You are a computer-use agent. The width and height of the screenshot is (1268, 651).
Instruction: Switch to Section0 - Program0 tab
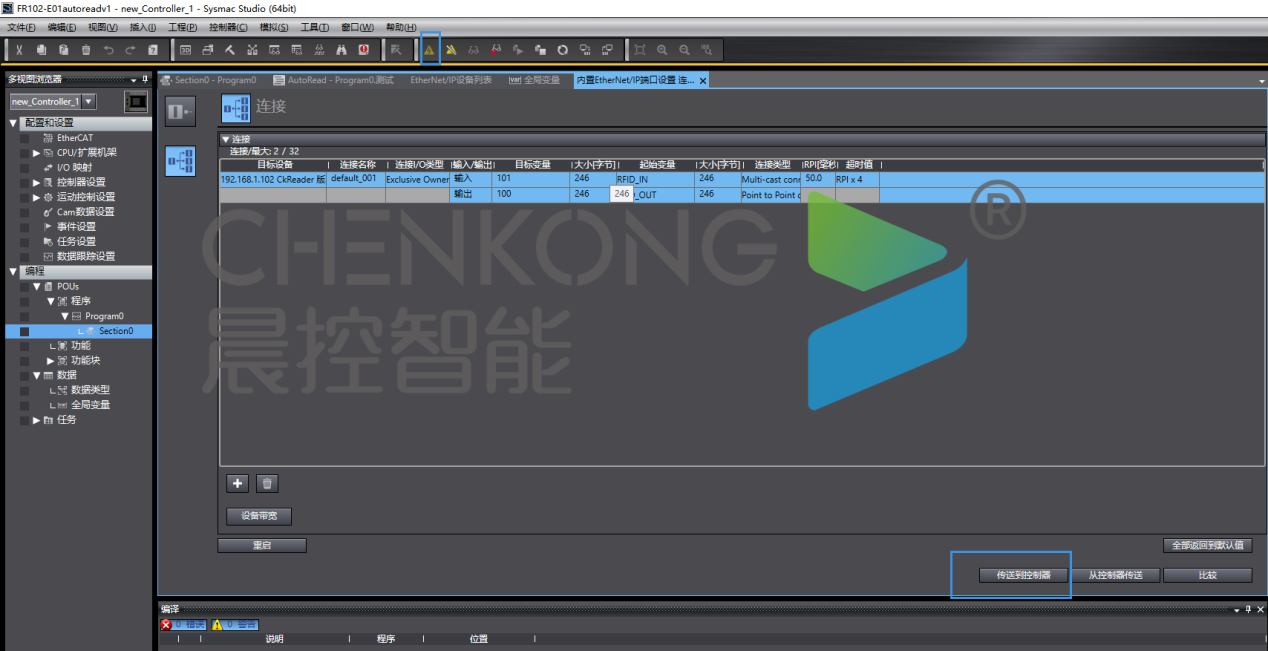point(209,80)
